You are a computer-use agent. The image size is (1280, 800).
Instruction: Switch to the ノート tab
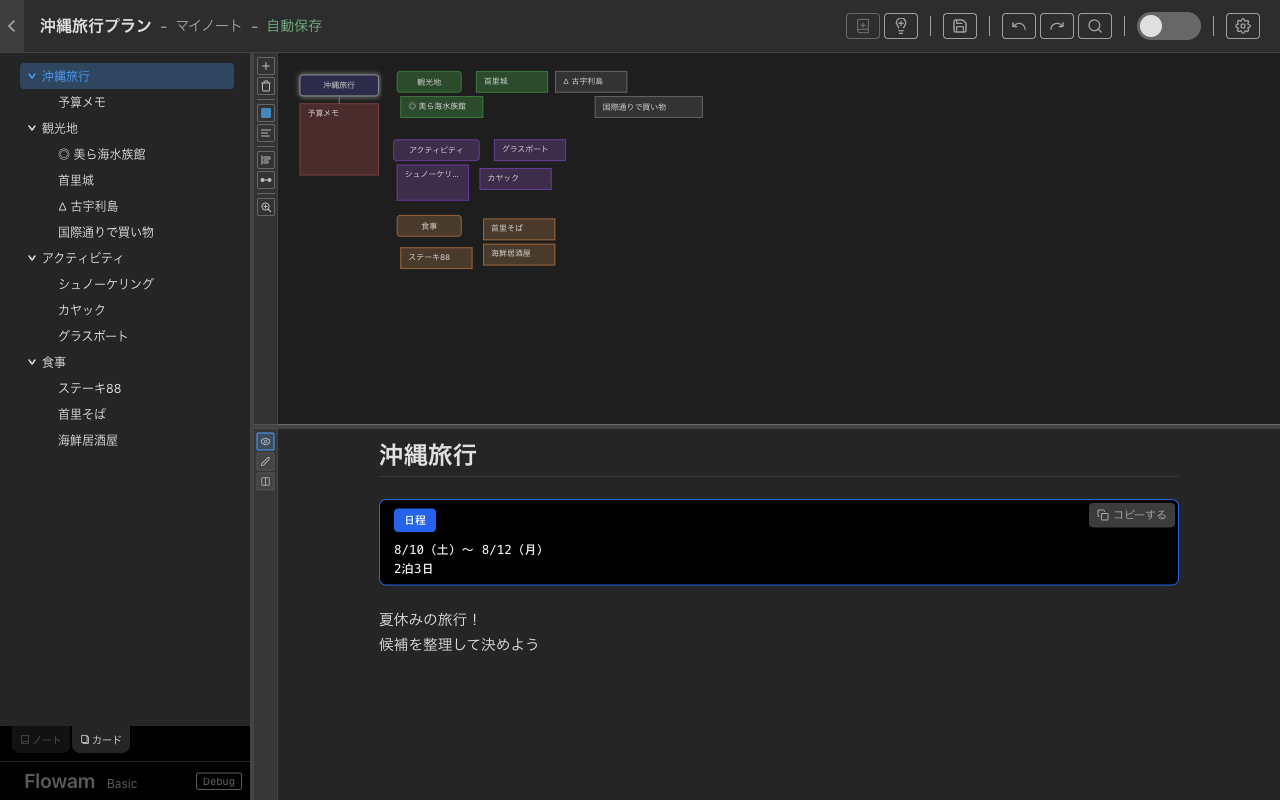[41, 740]
